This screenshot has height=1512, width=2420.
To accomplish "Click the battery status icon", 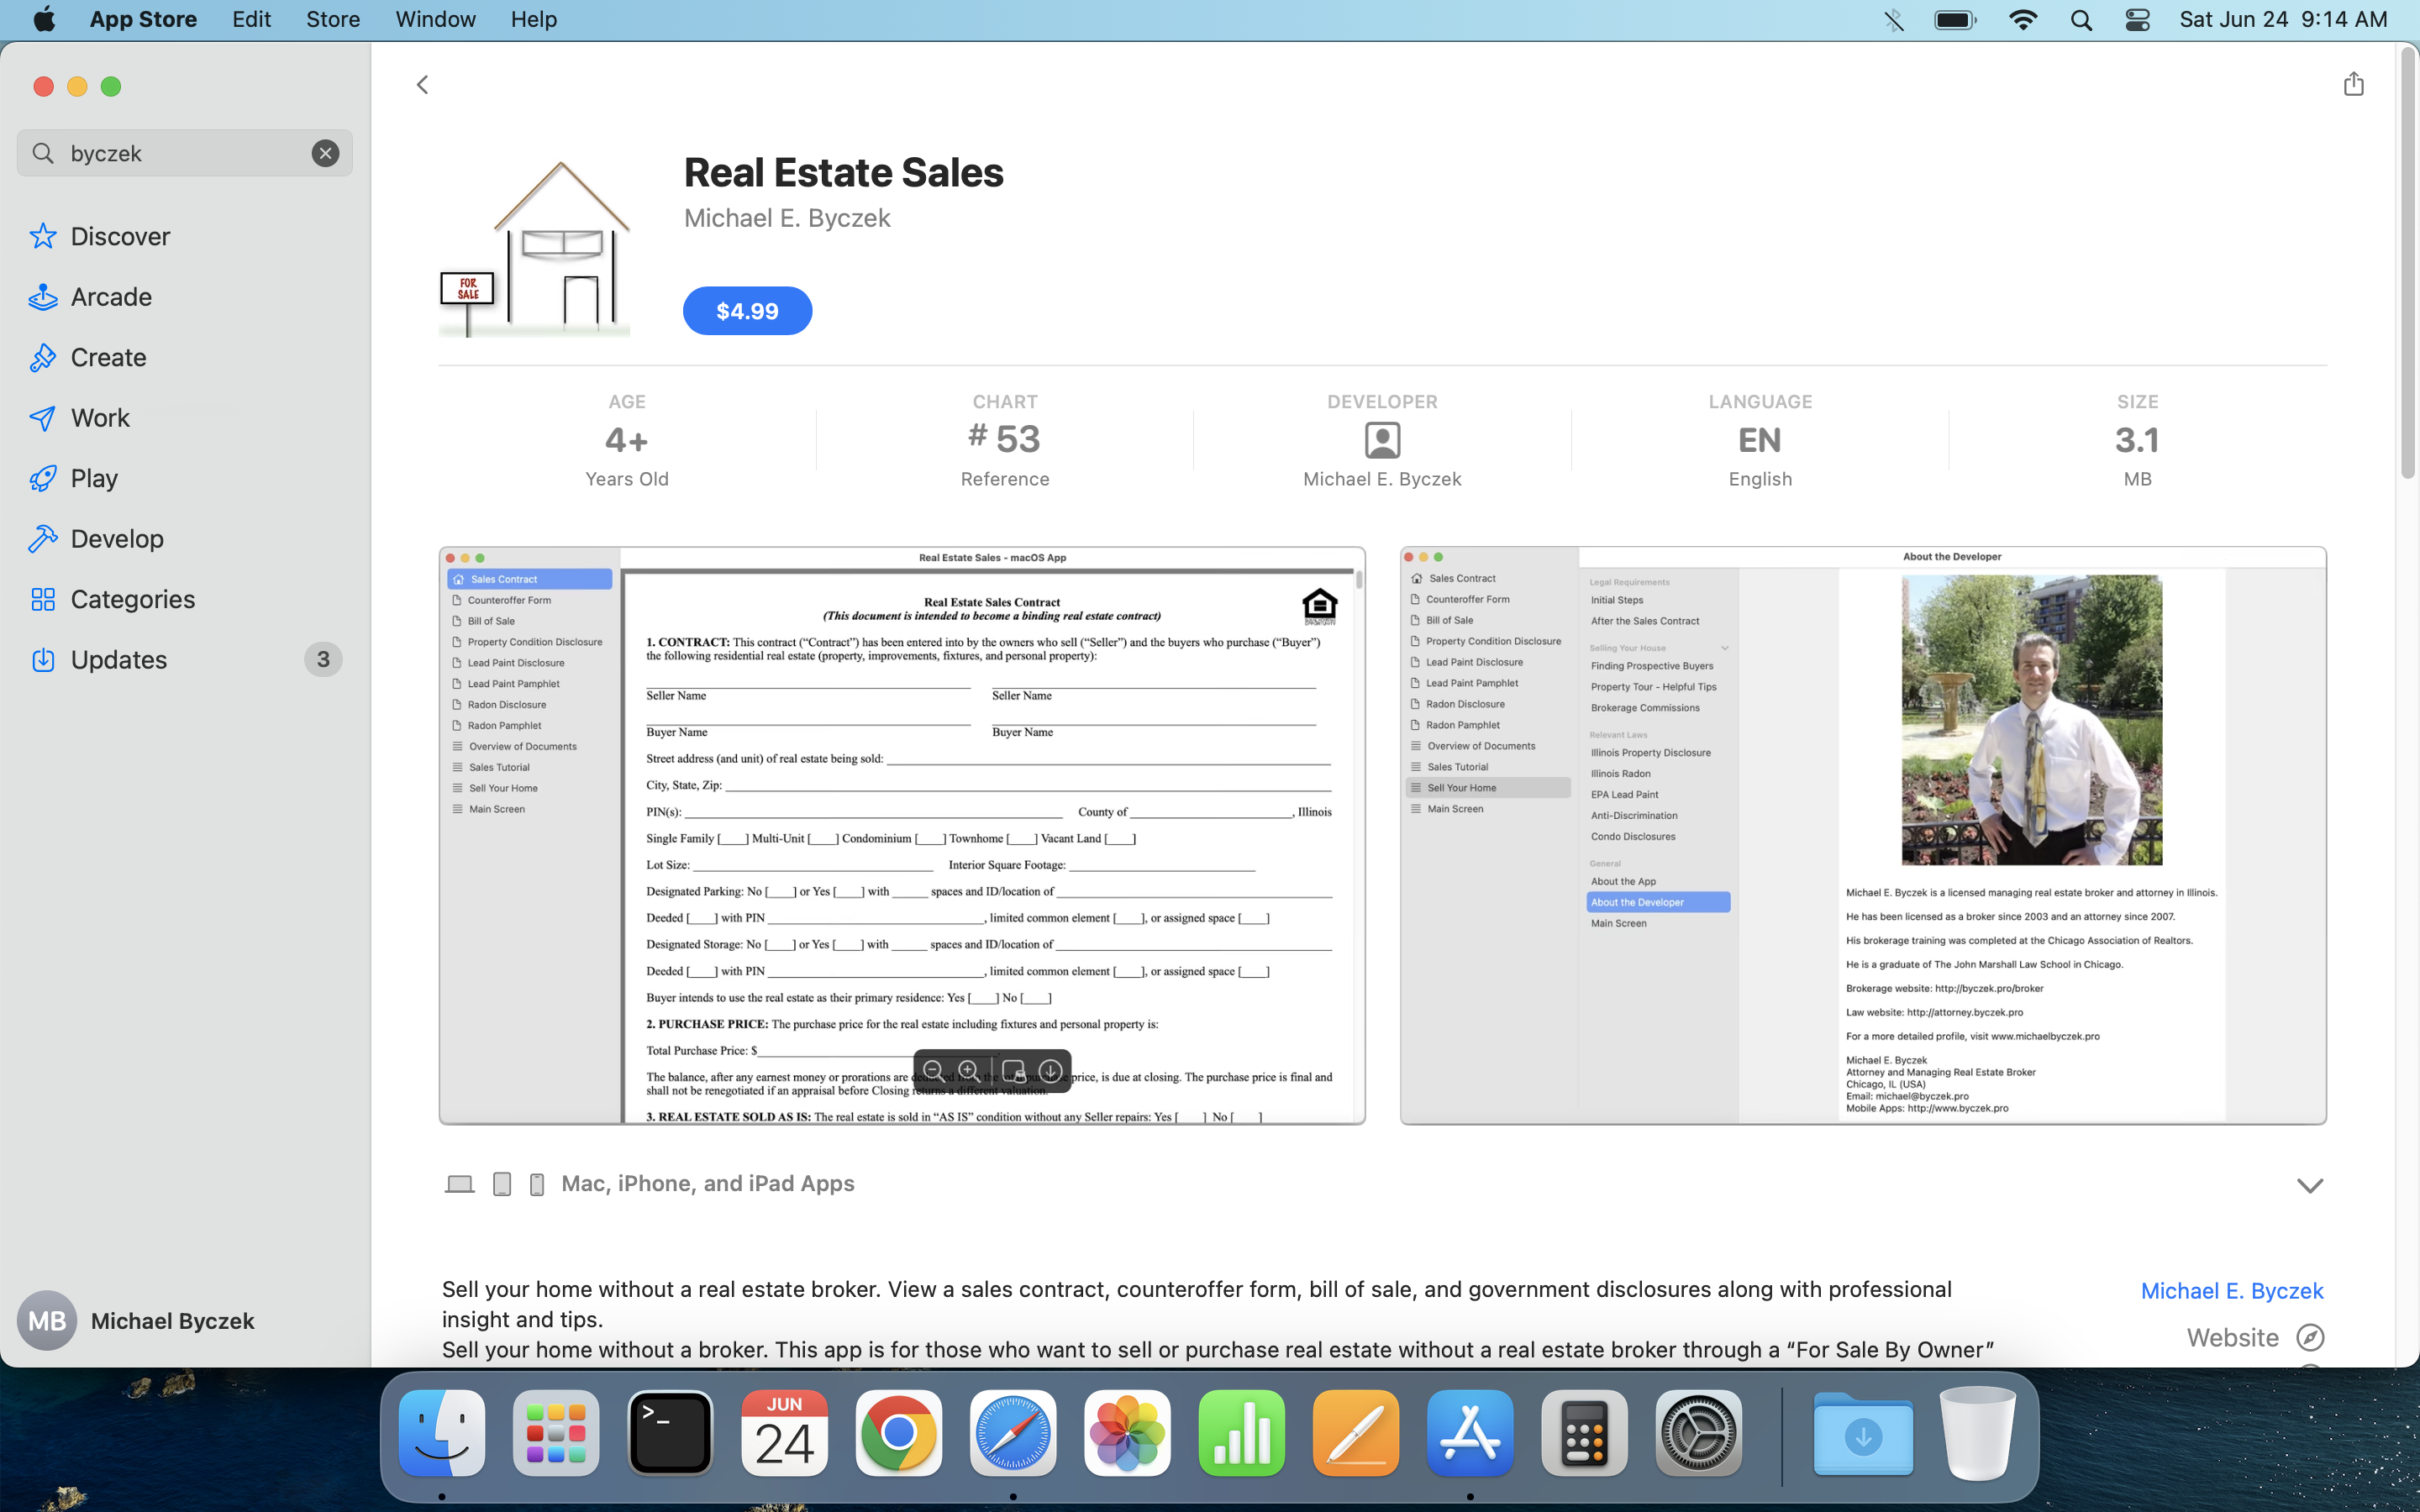I will tap(1955, 20).
